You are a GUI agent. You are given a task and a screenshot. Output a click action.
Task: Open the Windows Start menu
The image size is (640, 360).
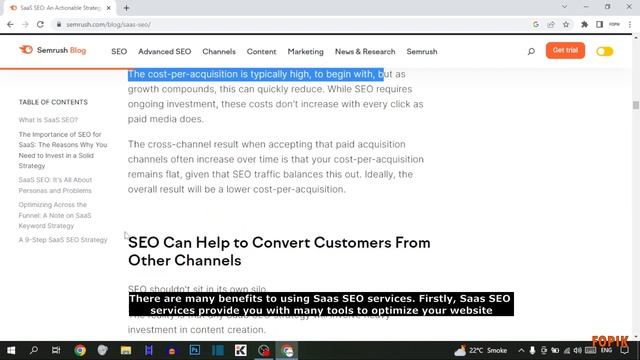tap(11, 351)
